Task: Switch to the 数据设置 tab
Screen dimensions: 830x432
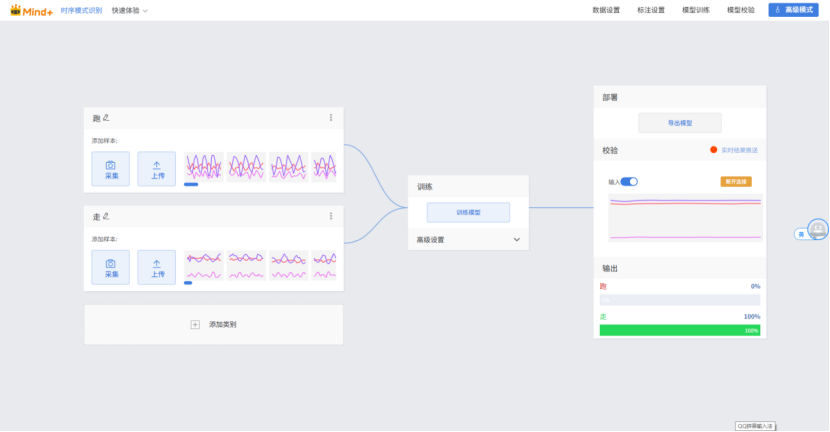Action: 606,10
